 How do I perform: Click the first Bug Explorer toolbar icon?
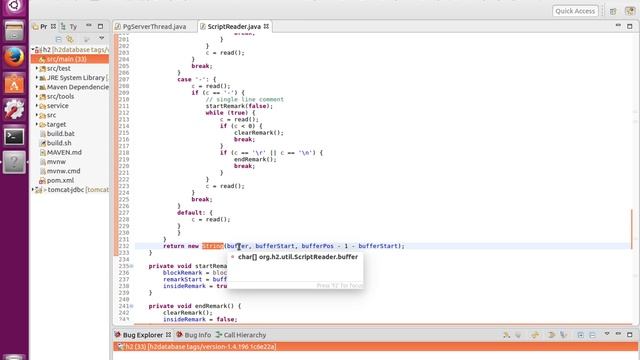tap(507, 335)
